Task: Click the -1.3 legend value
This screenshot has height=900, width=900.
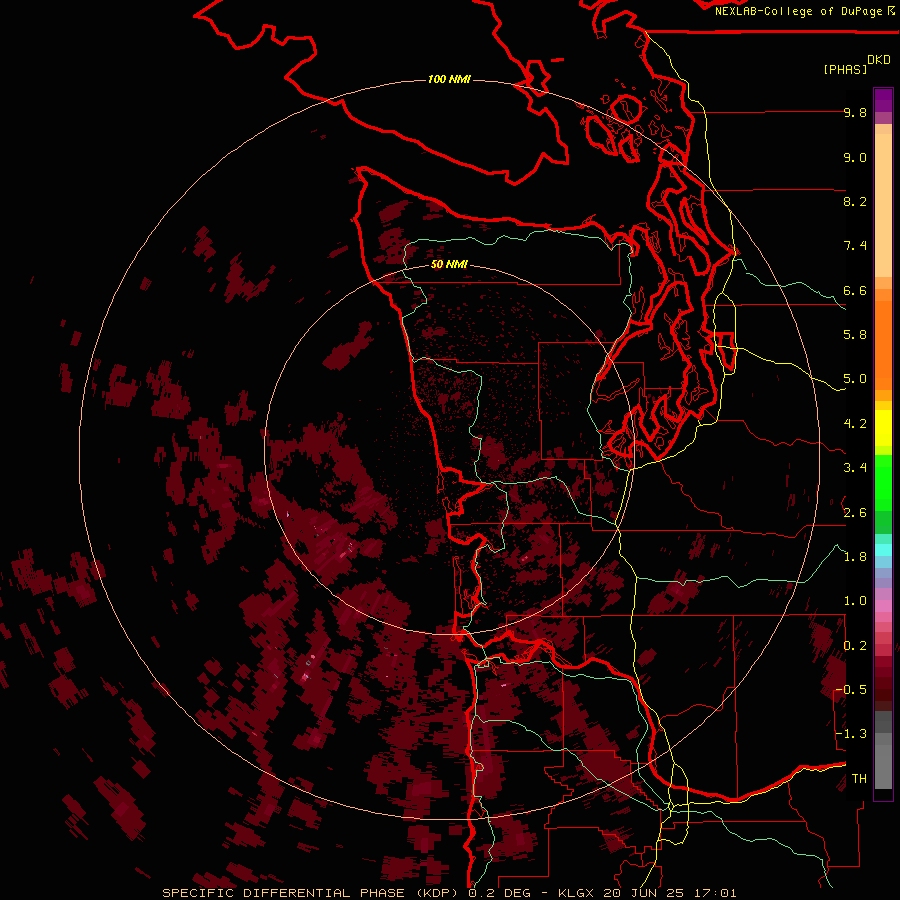Action: tap(851, 734)
